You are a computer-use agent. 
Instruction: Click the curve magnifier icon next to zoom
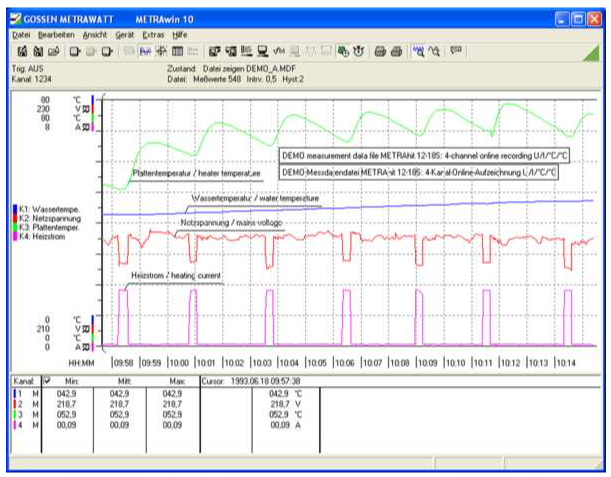click(434, 51)
